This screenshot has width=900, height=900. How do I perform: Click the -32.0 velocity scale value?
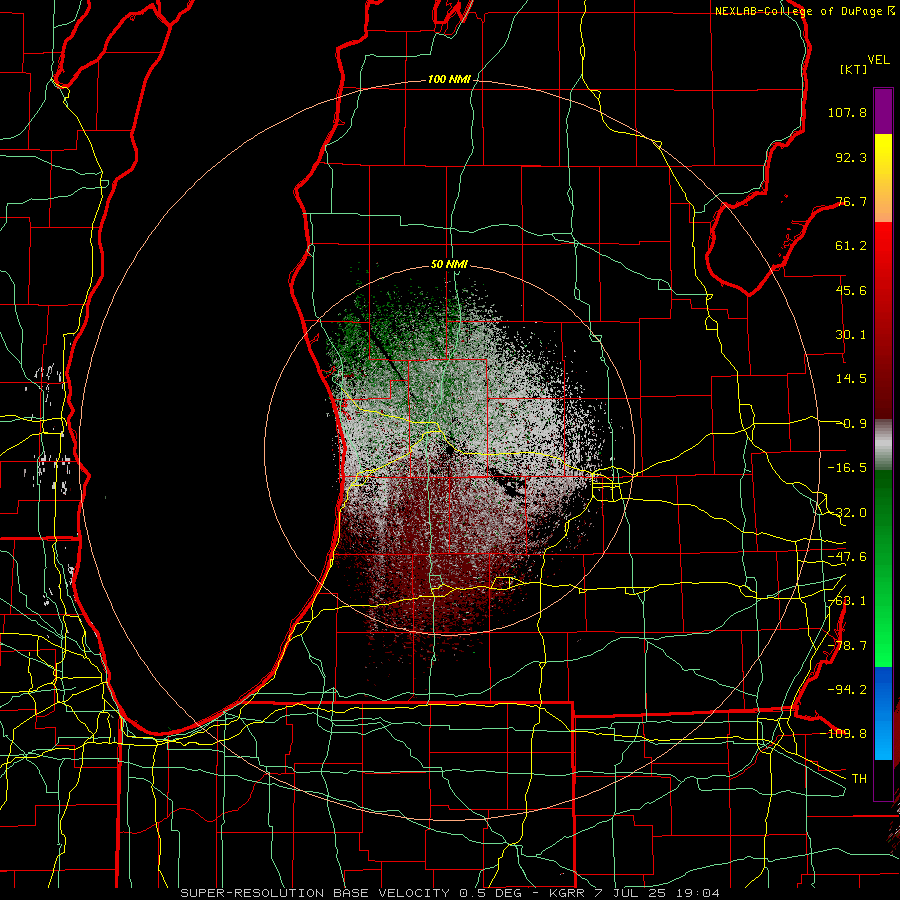(847, 513)
